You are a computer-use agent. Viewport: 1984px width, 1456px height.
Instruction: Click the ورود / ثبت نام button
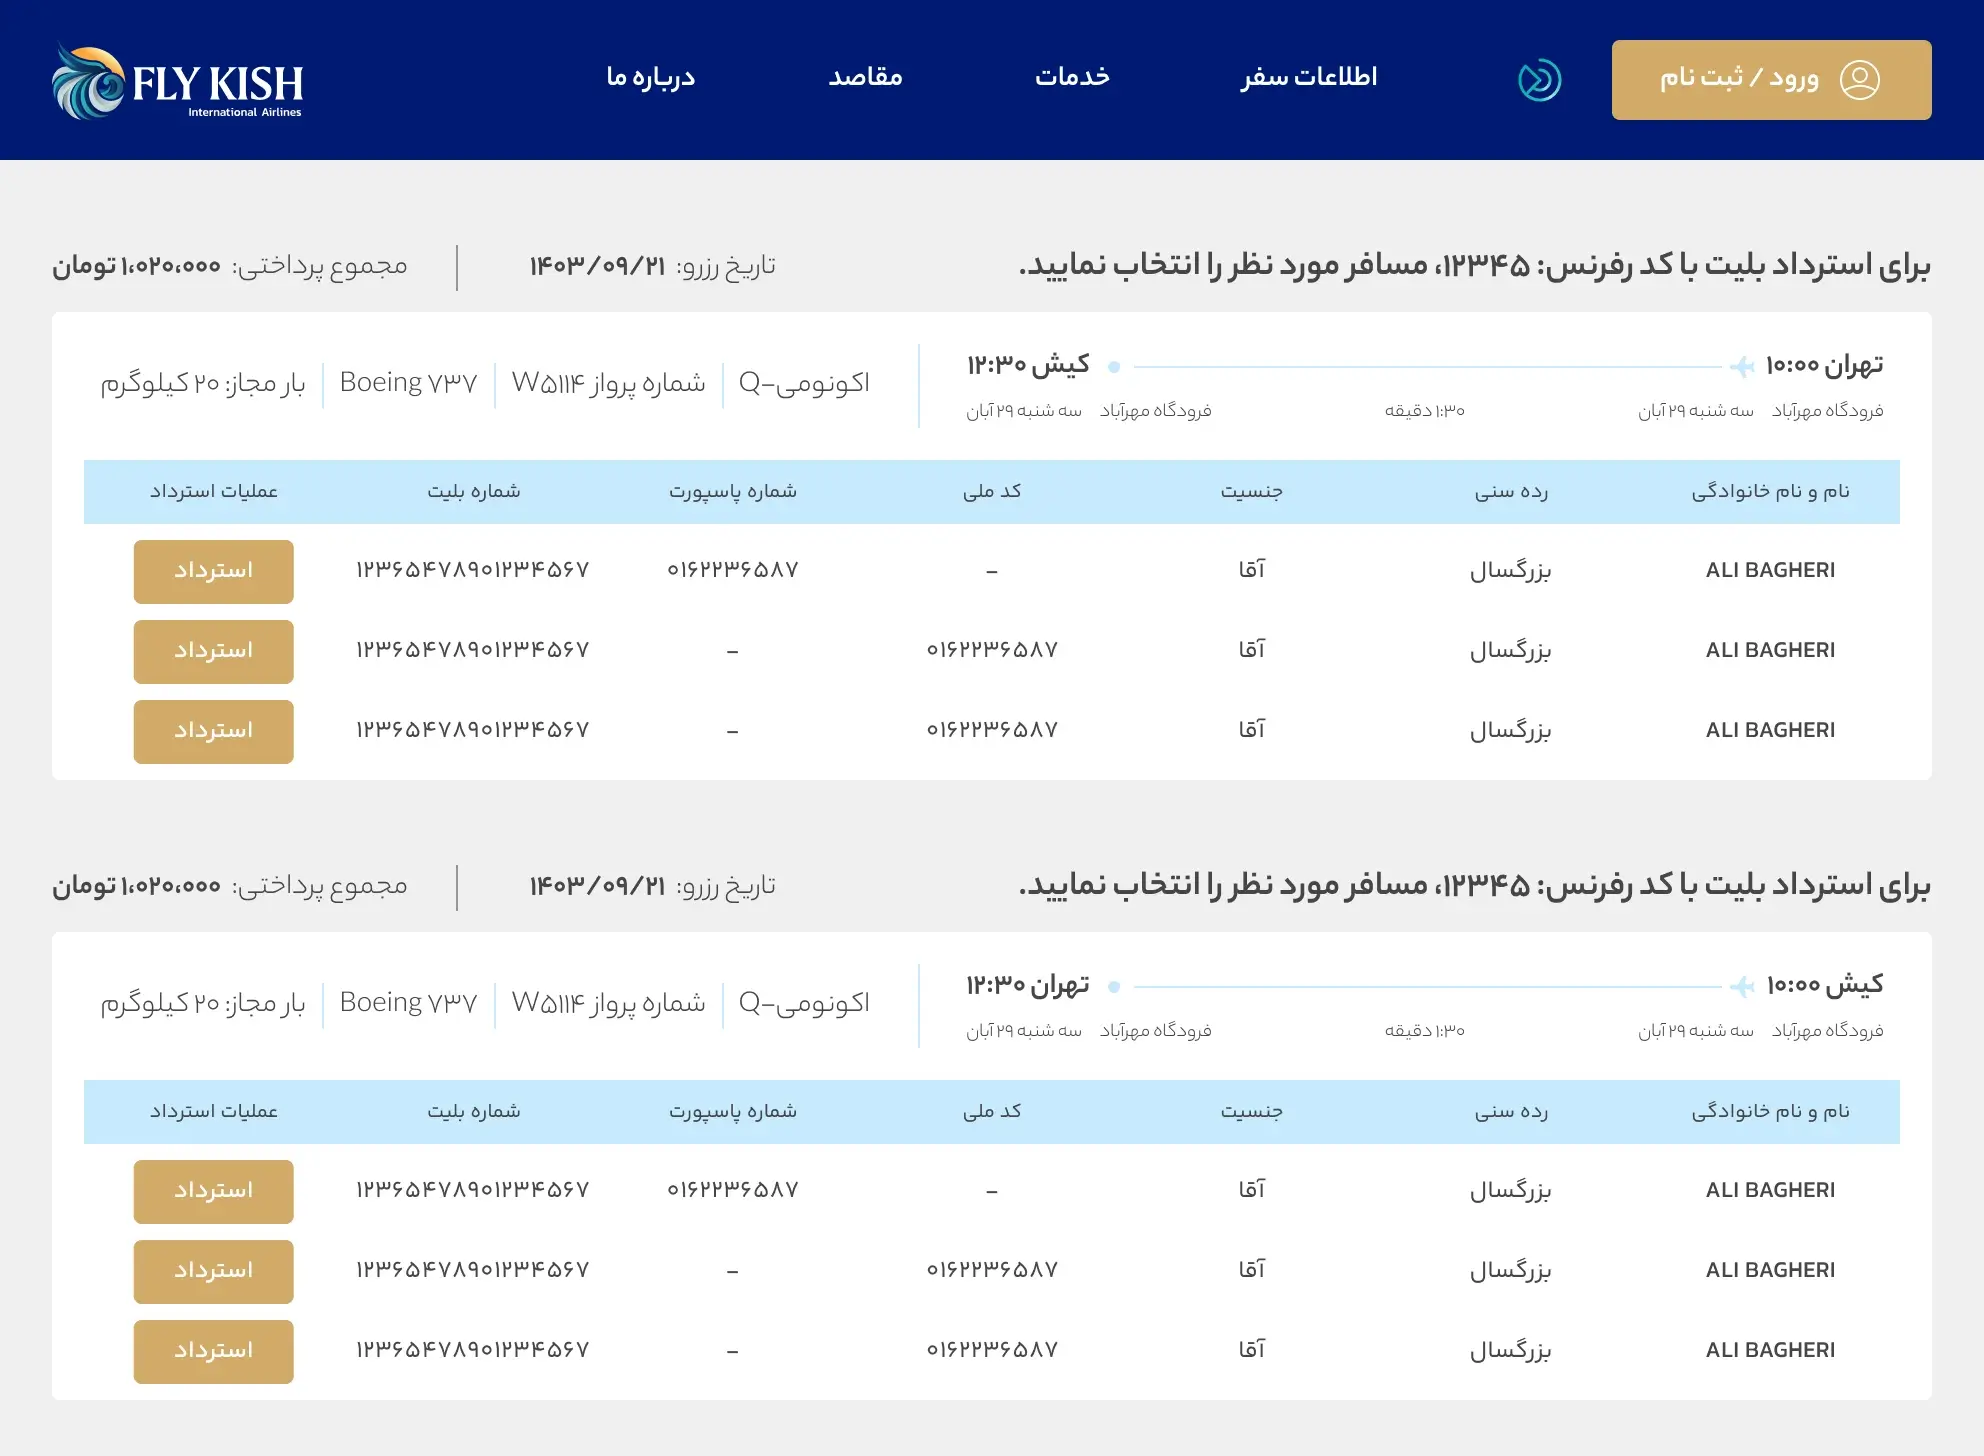pyautogui.click(x=1771, y=80)
